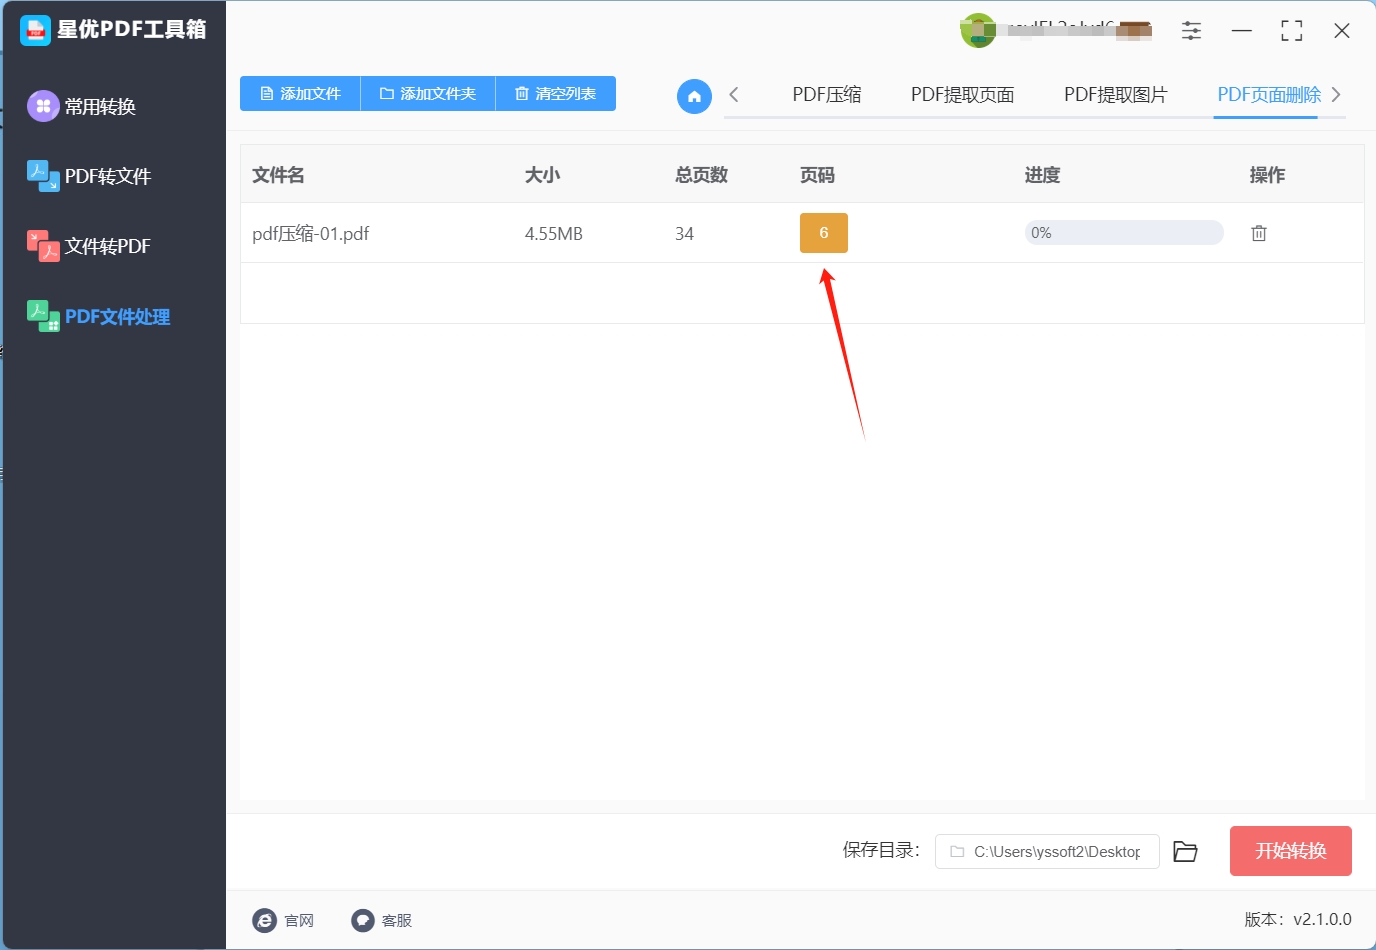The height and width of the screenshot is (950, 1376).
Task: Select the file name pdf压缩-01.pdf
Action: tap(311, 234)
